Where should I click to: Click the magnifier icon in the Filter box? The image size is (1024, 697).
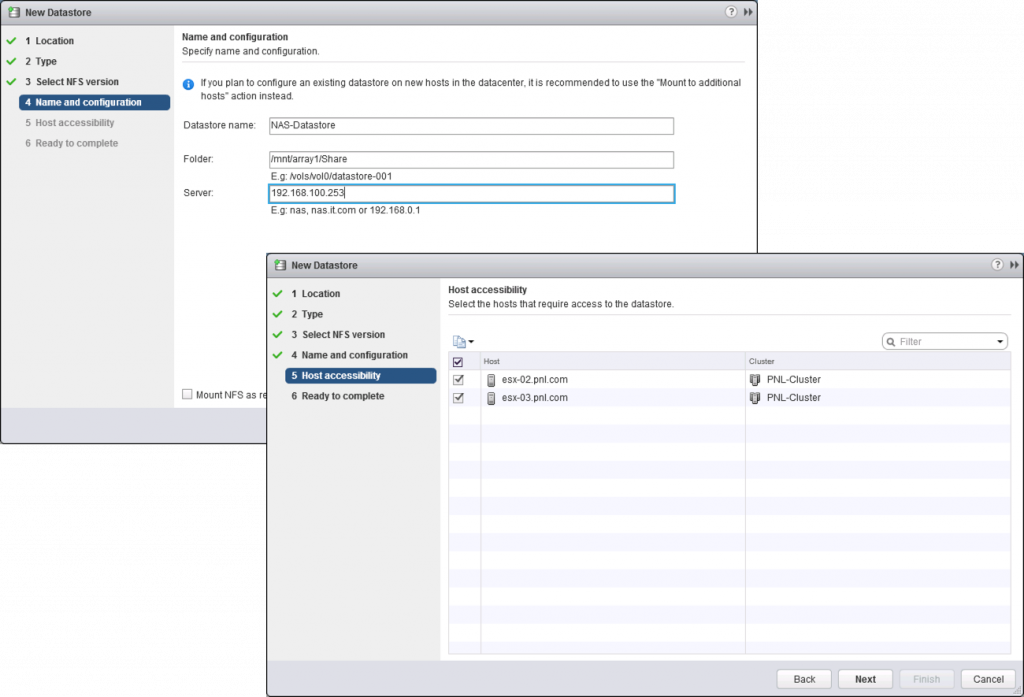[893, 341]
